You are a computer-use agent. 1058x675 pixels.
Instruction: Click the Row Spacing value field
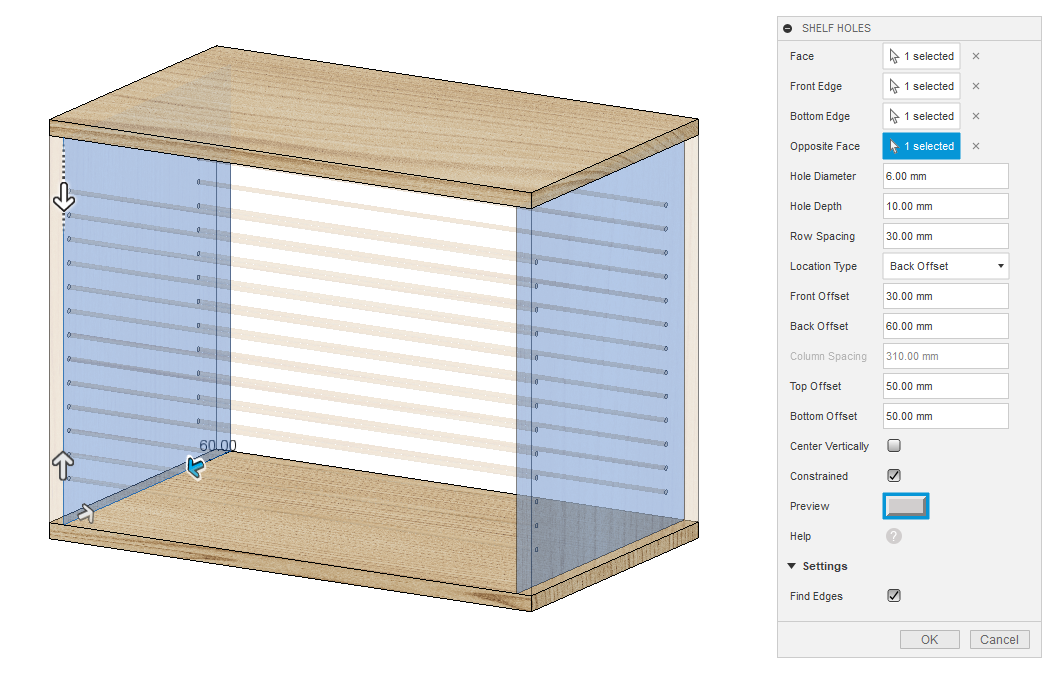pos(945,236)
